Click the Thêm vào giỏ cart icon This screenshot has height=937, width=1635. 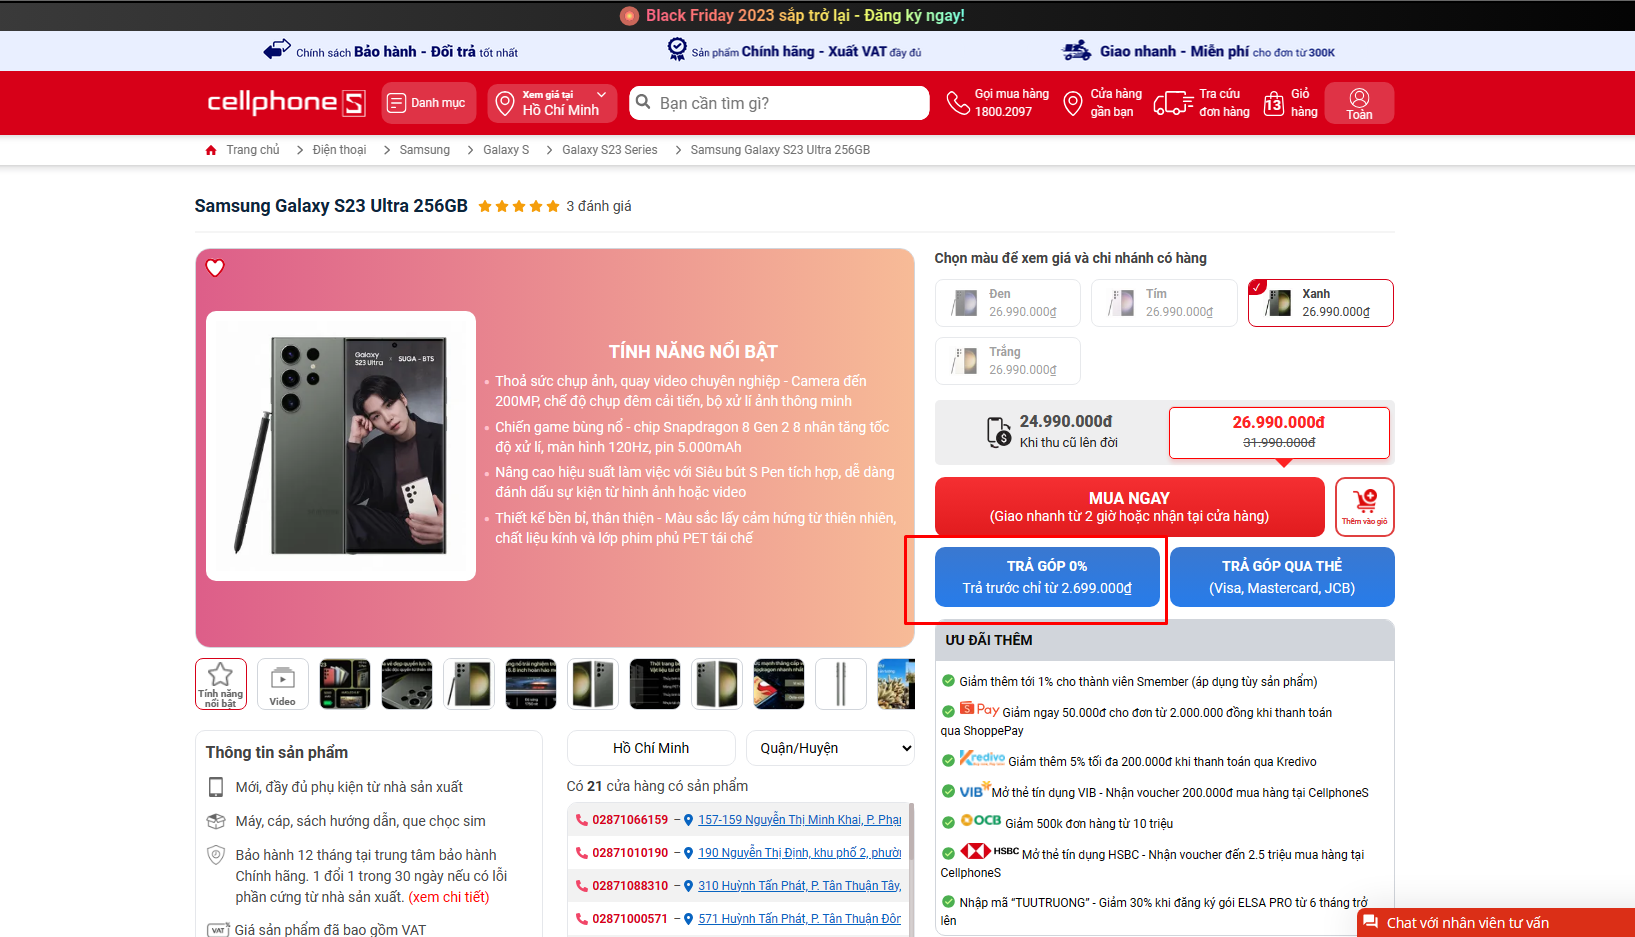[x=1365, y=506]
